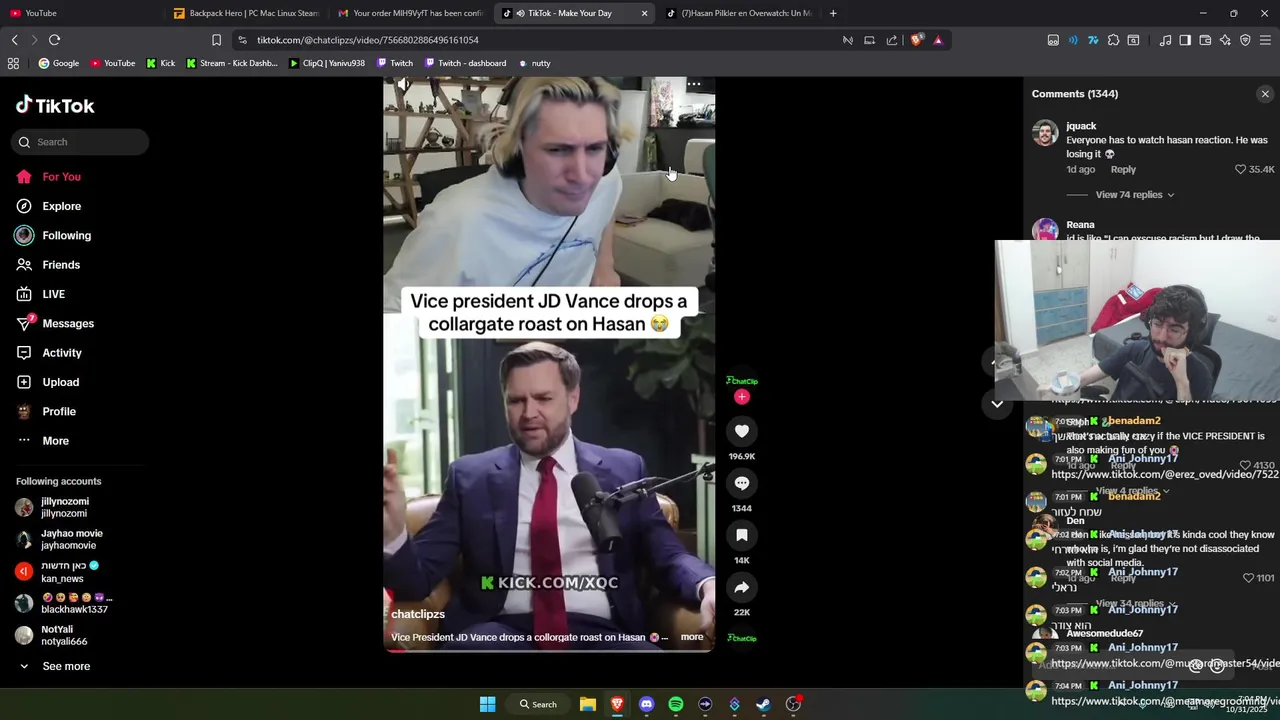
Task: Click TikTok logo in sidebar
Action: click(55, 105)
